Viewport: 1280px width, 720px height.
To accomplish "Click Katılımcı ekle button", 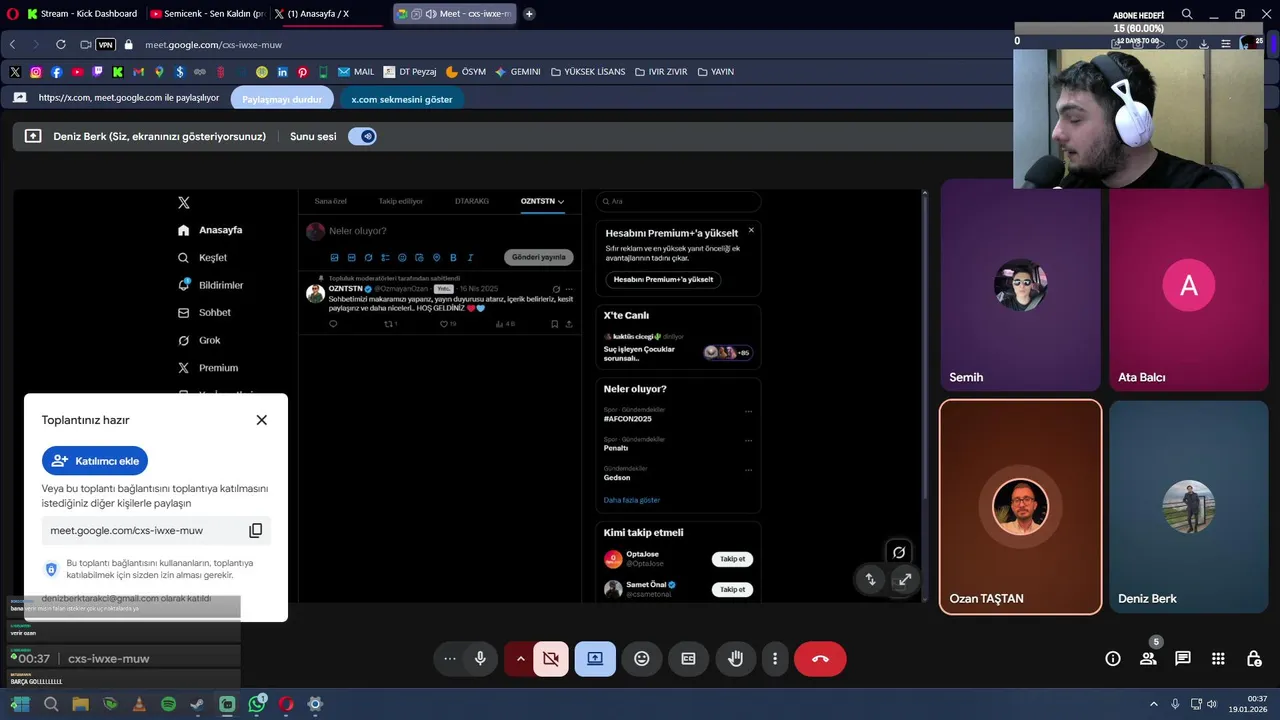I will point(95,461).
